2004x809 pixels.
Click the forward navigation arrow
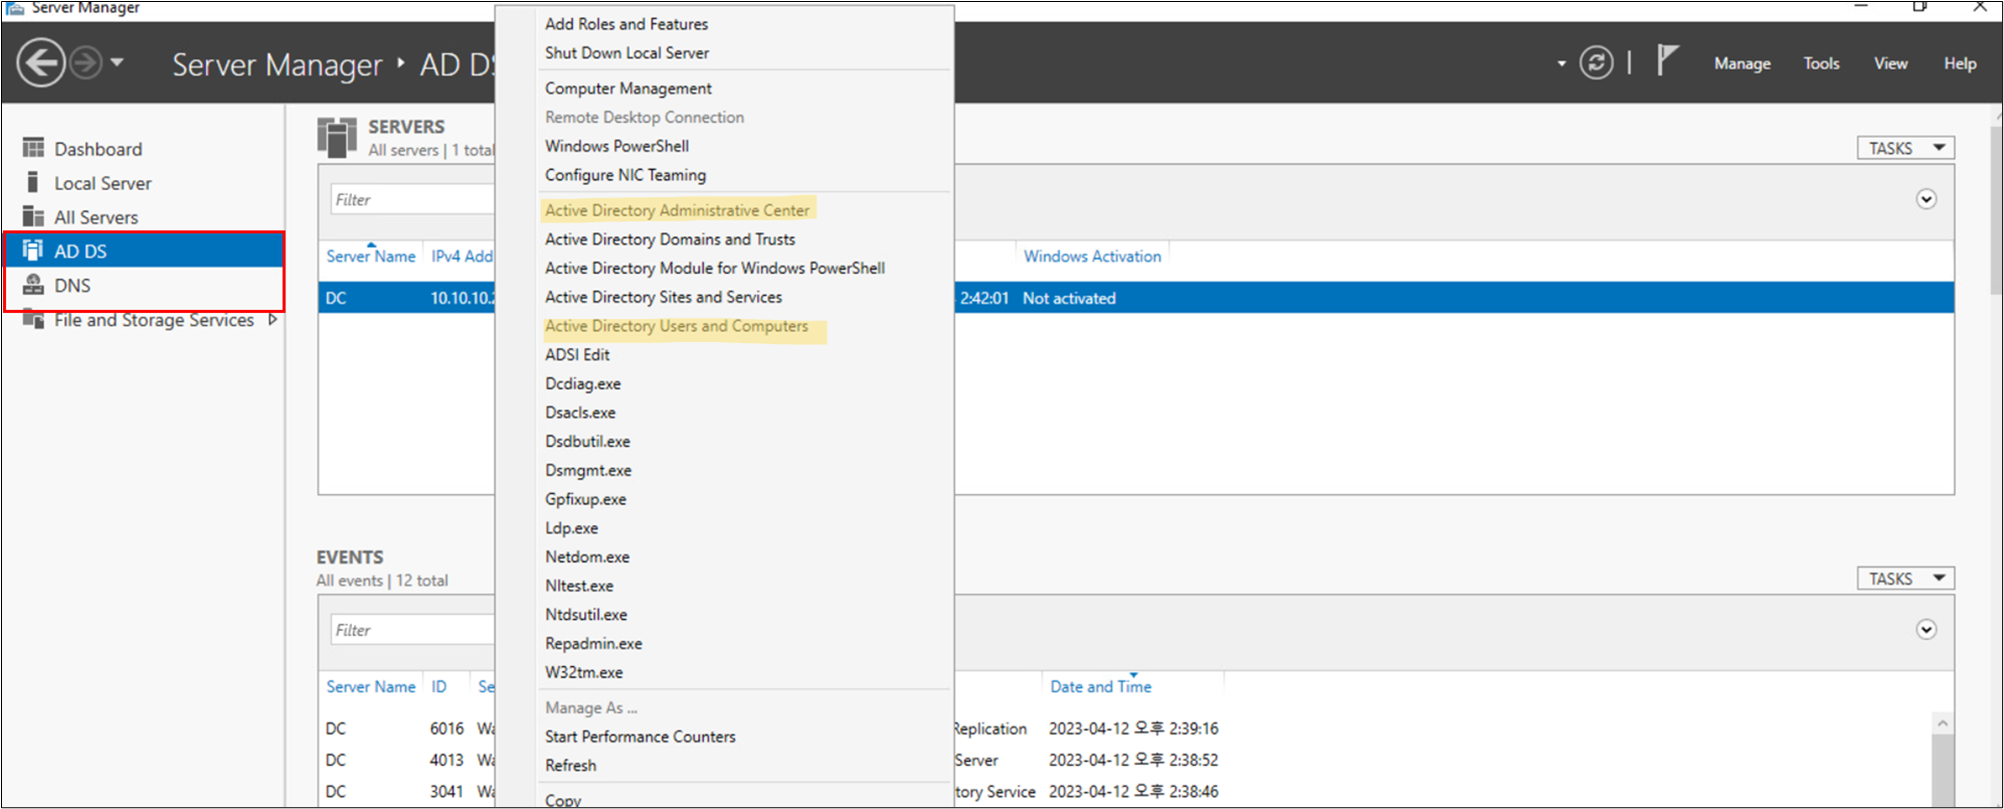click(86, 63)
